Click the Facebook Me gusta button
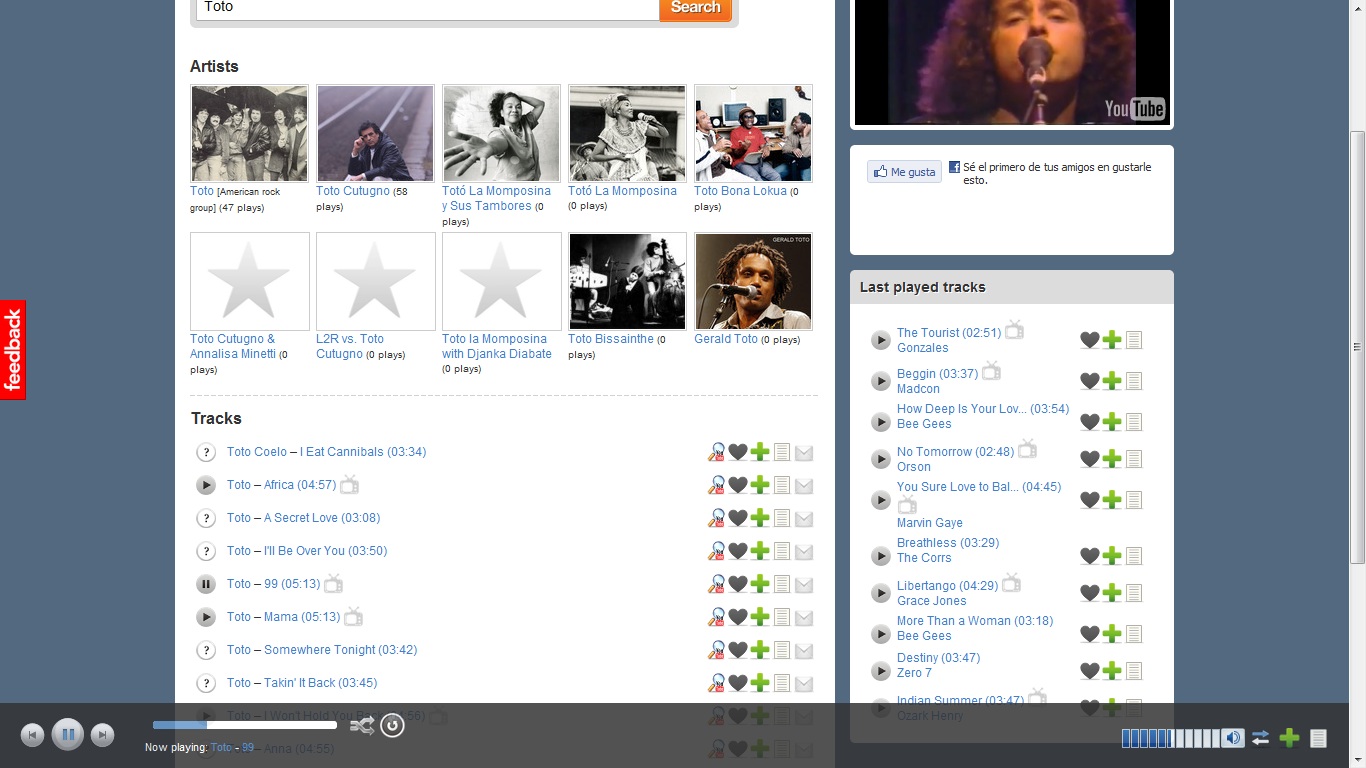The width and height of the screenshot is (1366, 768). (904, 172)
